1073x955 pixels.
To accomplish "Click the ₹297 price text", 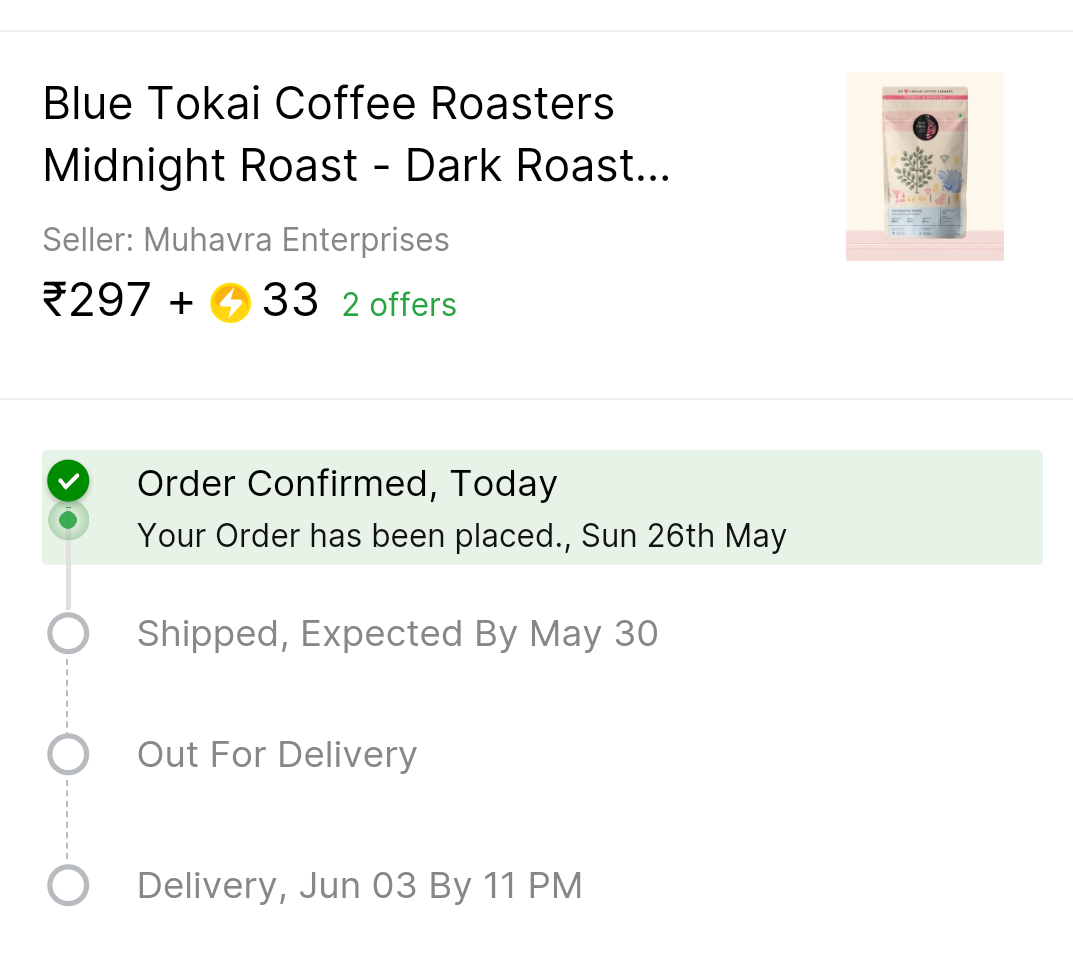I will point(96,300).
